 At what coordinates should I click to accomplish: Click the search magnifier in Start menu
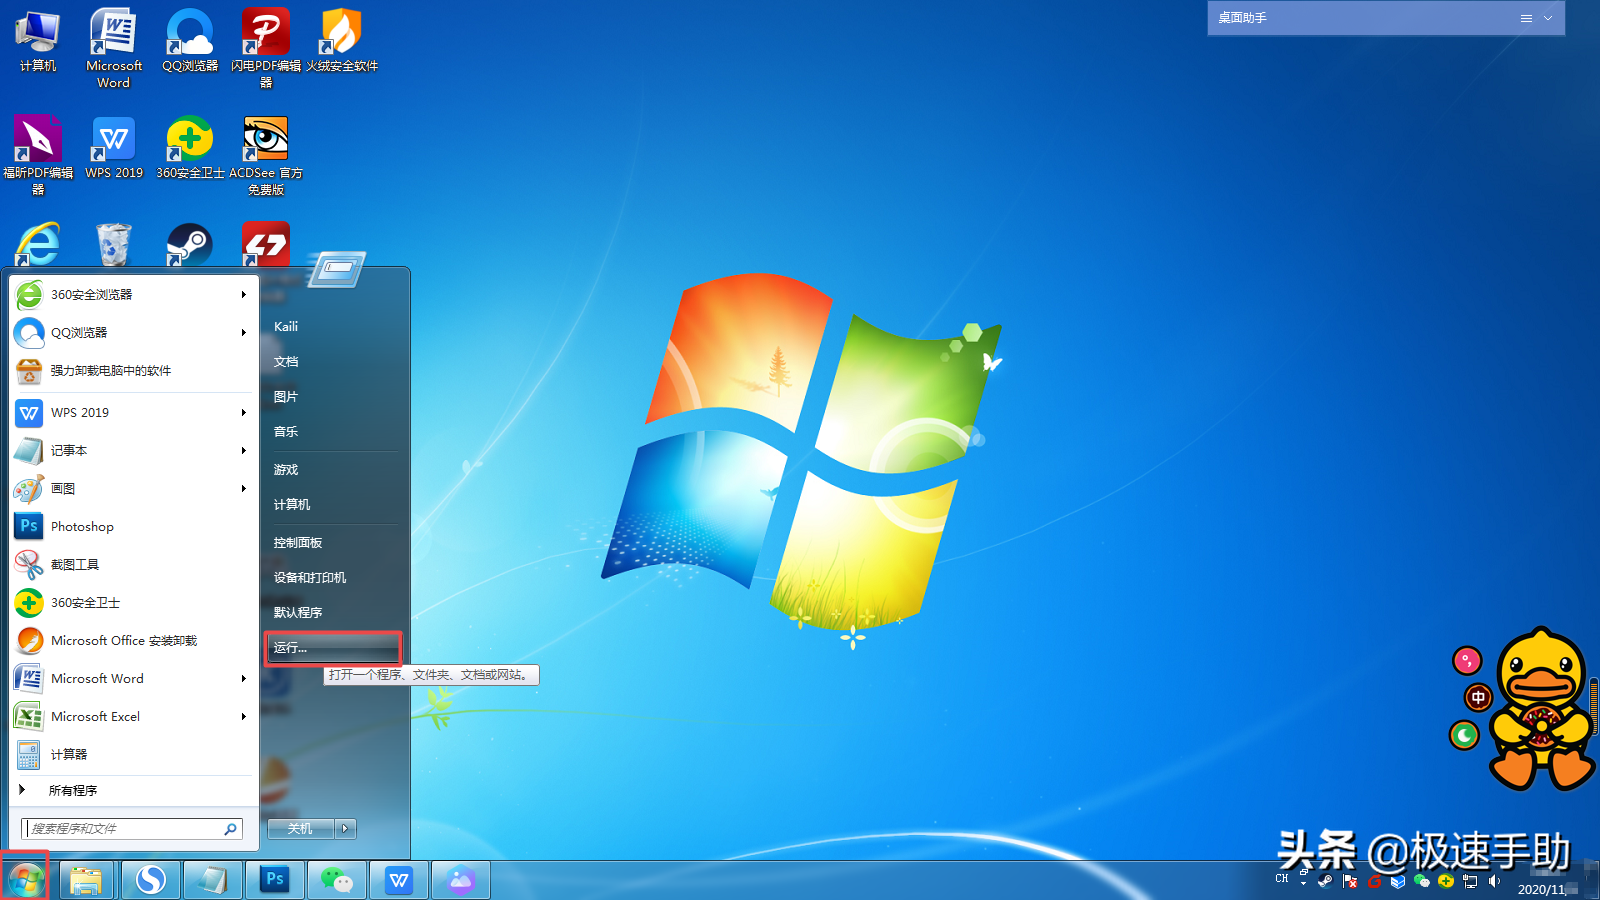[x=230, y=828]
